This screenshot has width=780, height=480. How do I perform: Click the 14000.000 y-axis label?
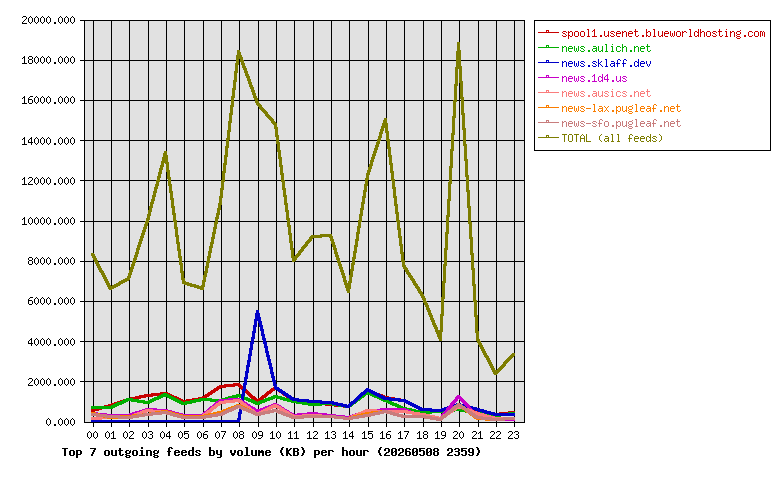click(48, 141)
